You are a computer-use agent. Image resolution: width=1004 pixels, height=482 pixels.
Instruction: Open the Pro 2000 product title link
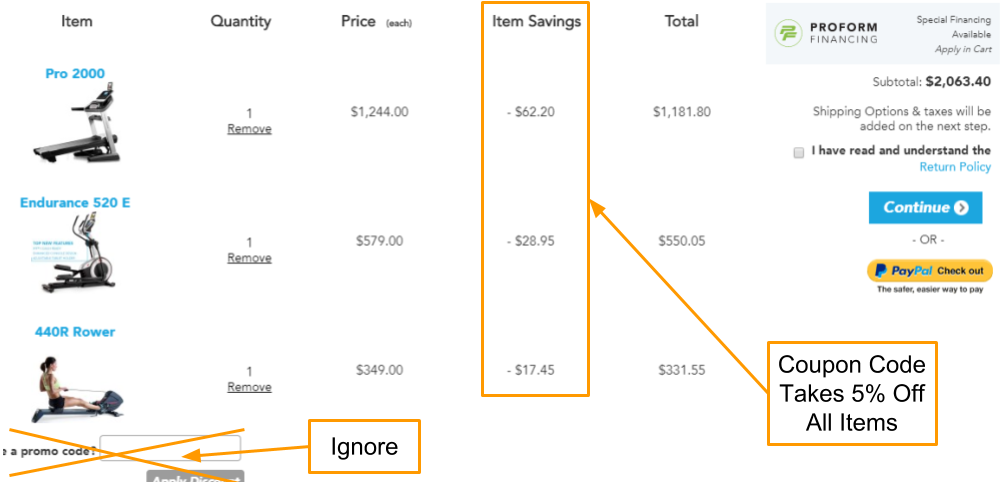[x=75, y=74]
